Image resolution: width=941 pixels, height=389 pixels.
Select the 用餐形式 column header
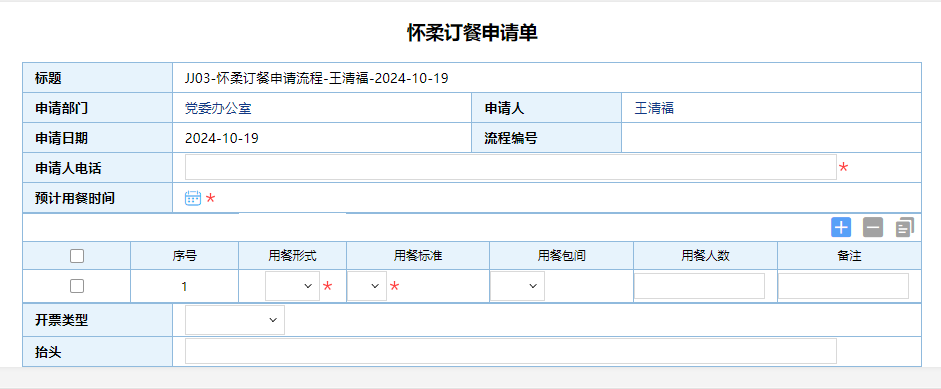(x=292, y=256)
